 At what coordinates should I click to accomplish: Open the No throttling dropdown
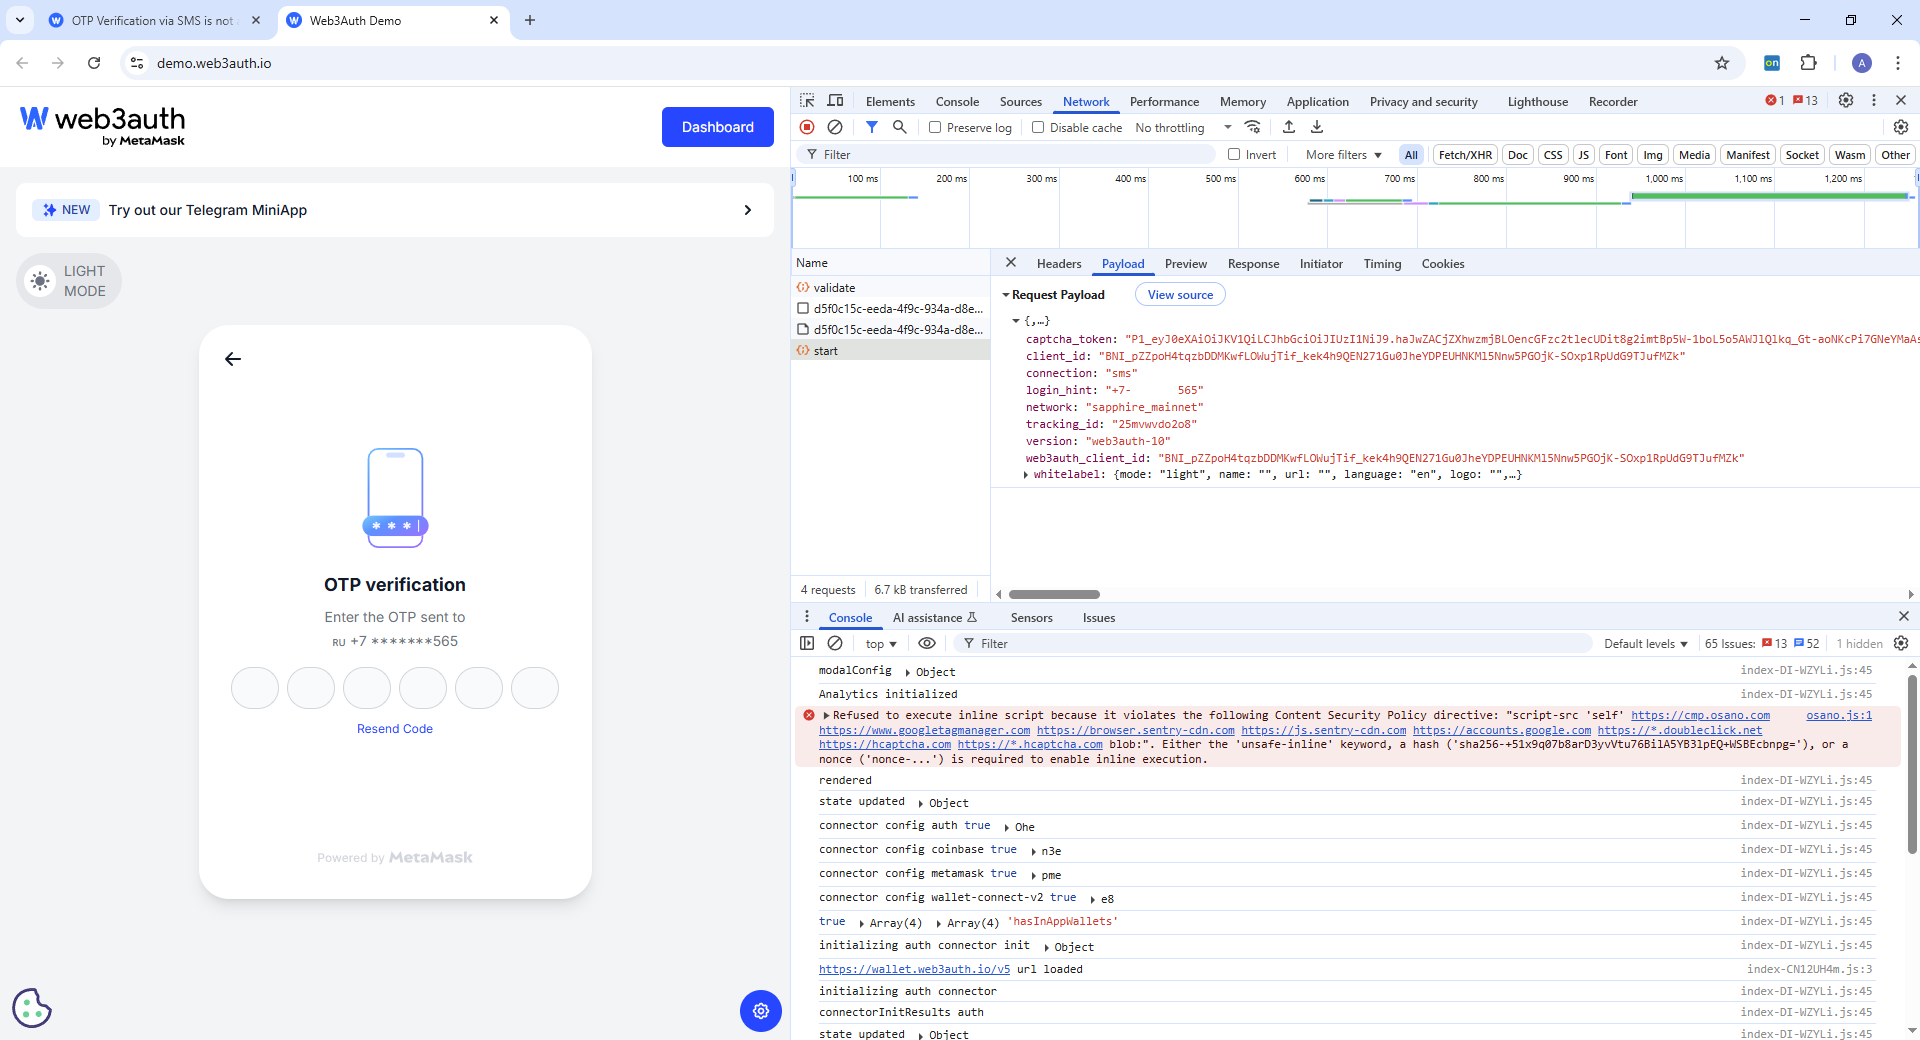[x=1183, y=127]
